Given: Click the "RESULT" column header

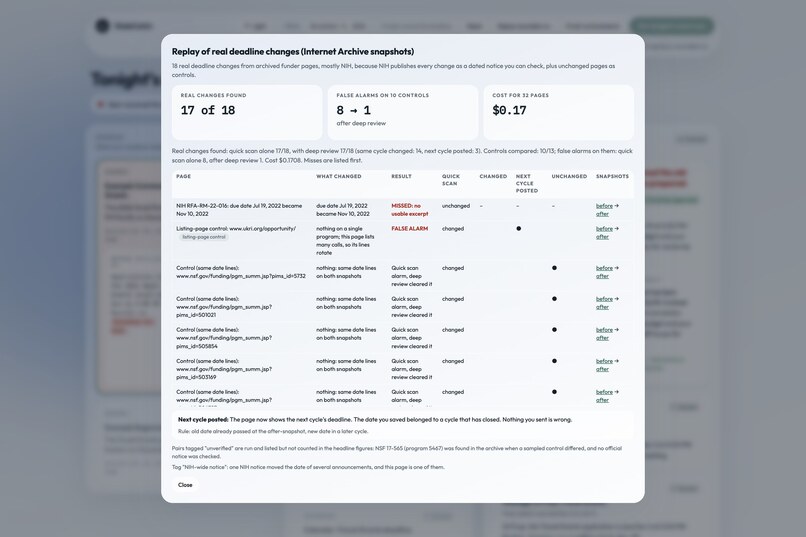Looking at the screenshot, I should (401, 176).
